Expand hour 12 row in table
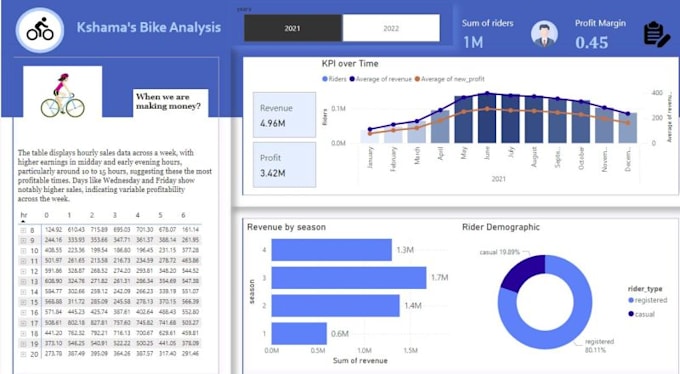 pos(23,272)
